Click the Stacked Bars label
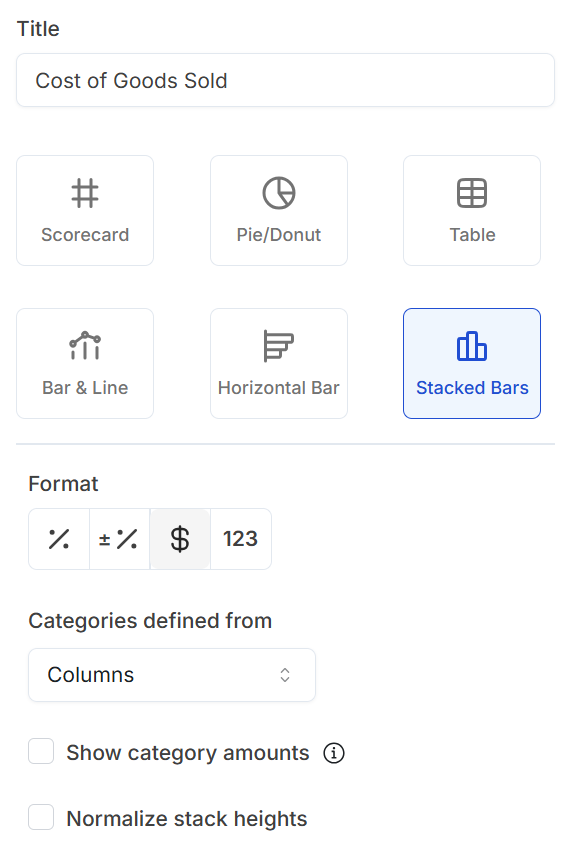 472,388
